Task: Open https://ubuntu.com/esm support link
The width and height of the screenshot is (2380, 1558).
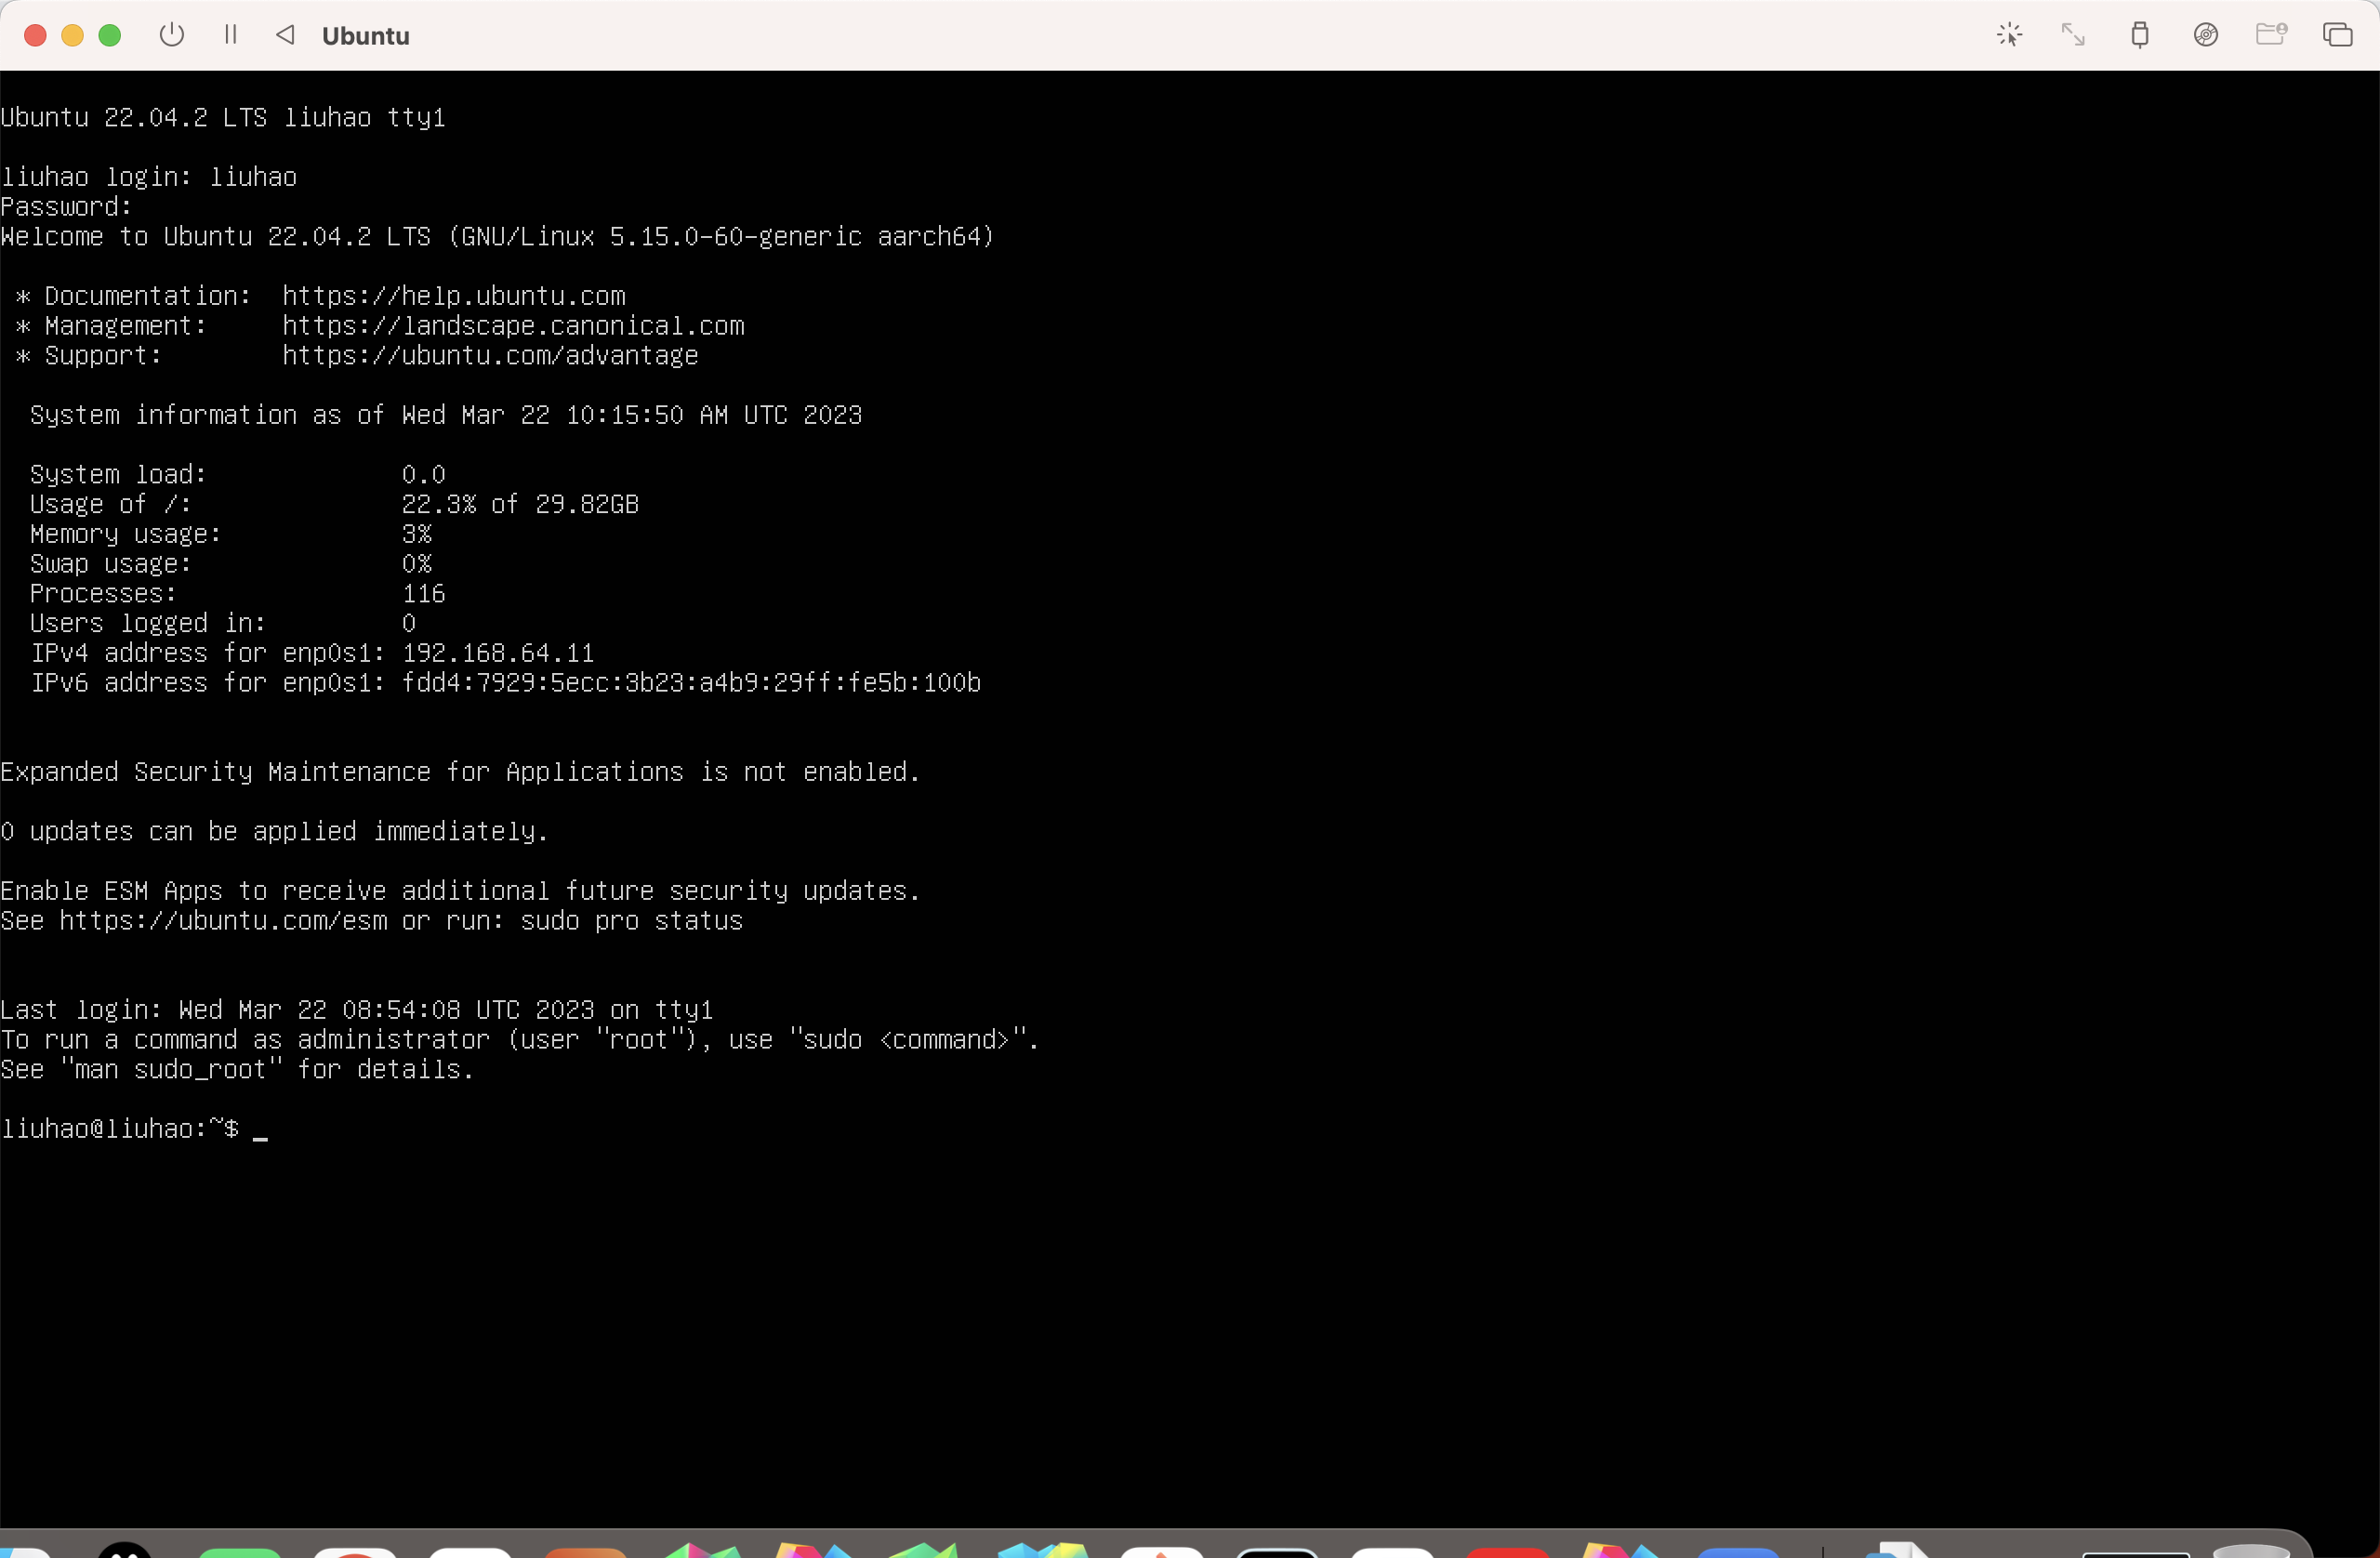Action: 222,920
